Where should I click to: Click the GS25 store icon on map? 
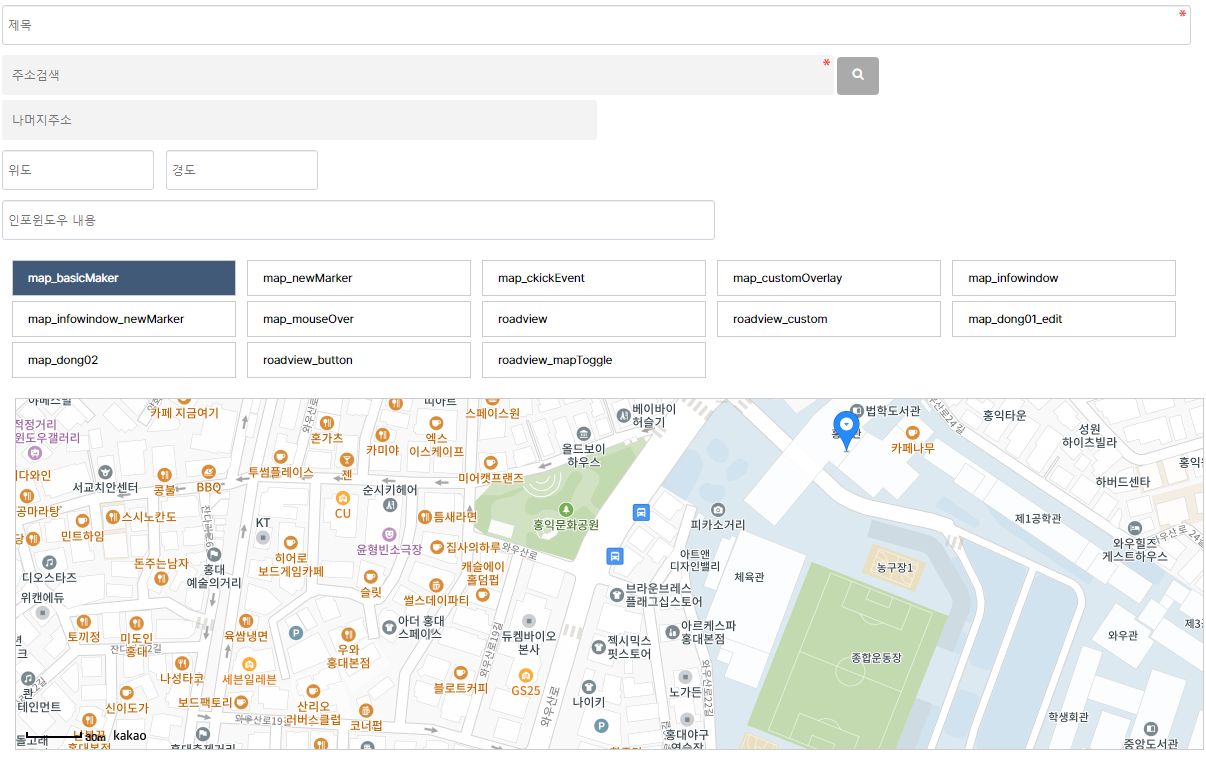coord(525,675)
